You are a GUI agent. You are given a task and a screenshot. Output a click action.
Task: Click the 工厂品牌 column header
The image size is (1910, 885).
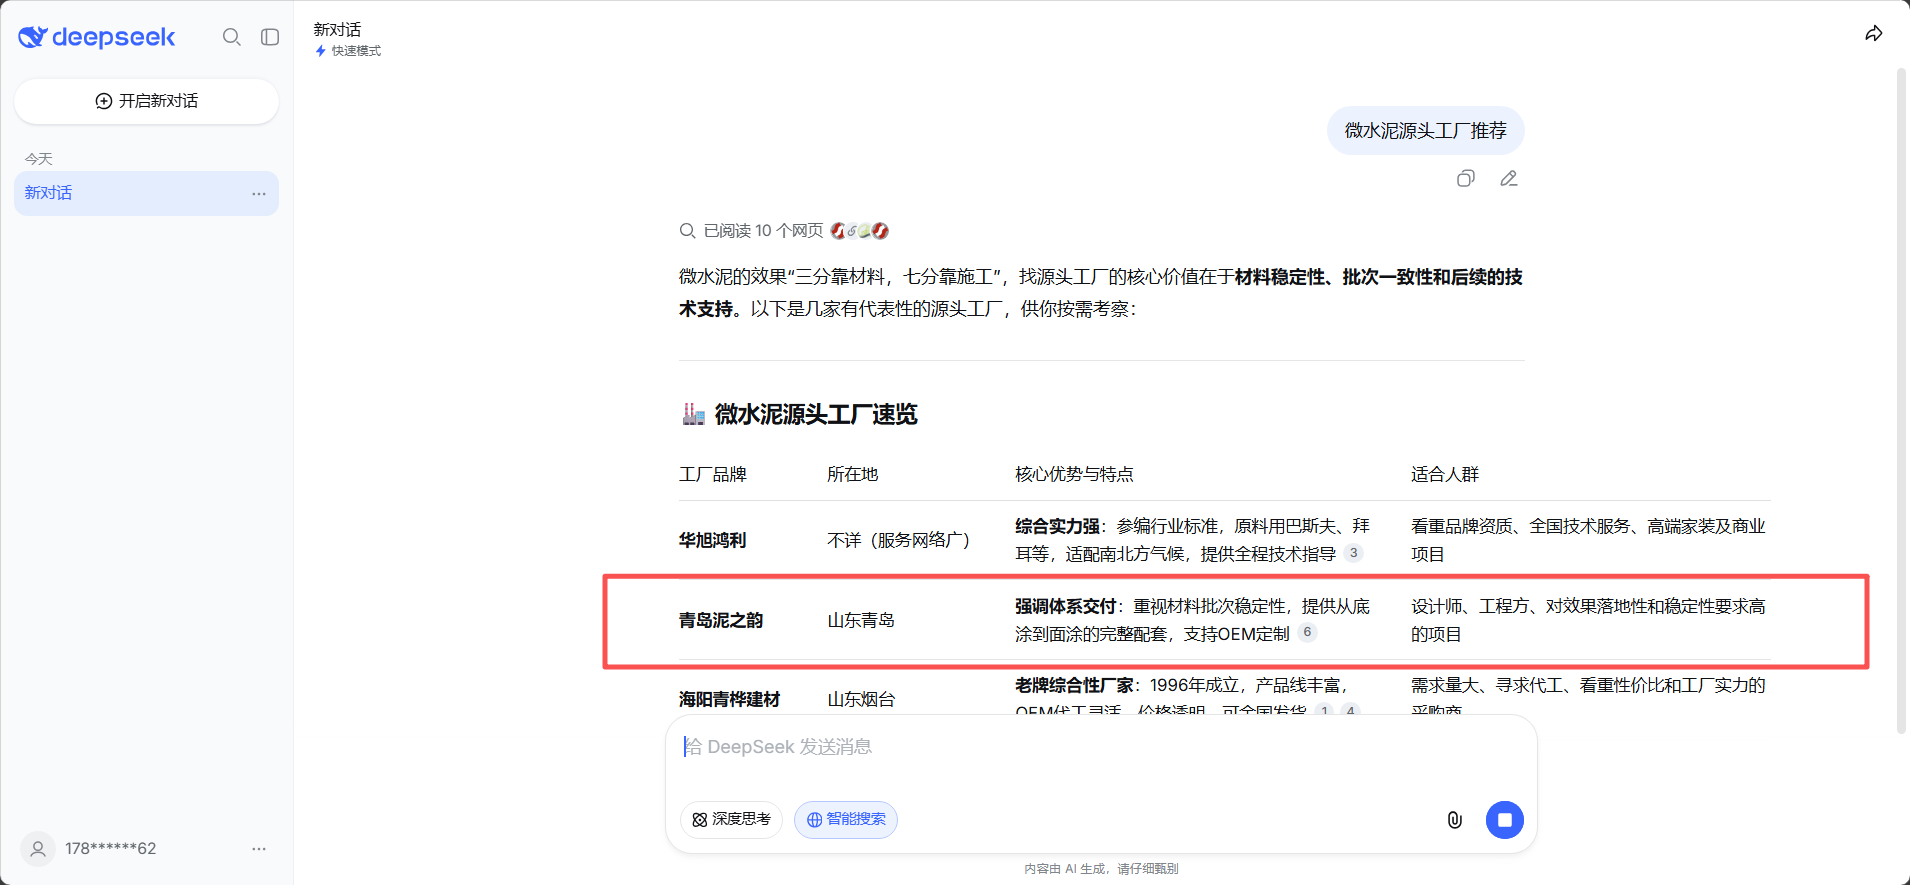[713, 474]
